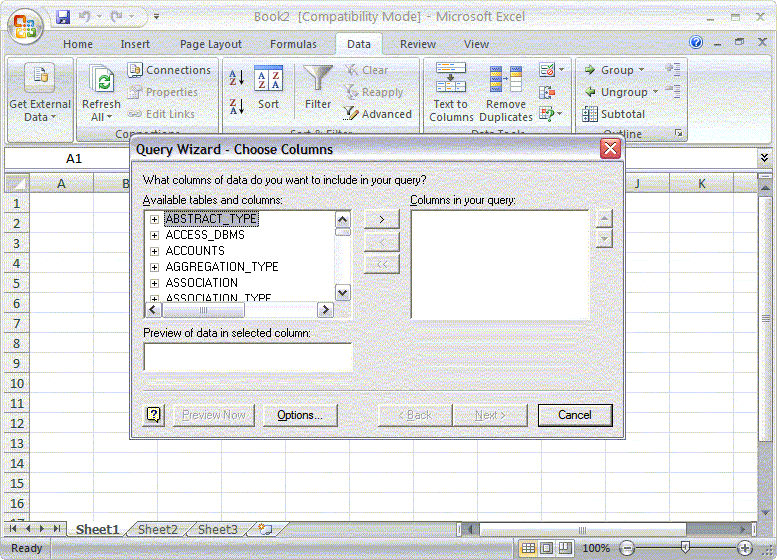Viewport: 777px width, 560px height.
Task: Open Text to Columns
Action: coord(451,93)
